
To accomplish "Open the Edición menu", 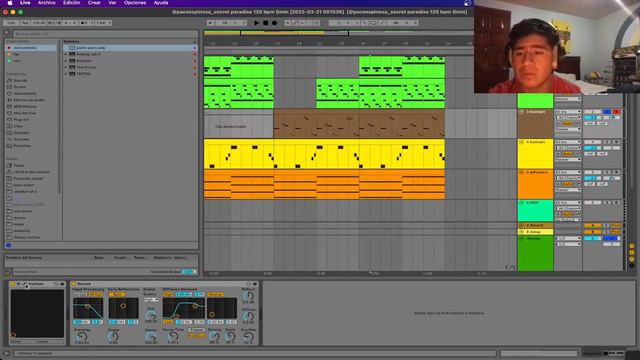I will coord(71,3).
